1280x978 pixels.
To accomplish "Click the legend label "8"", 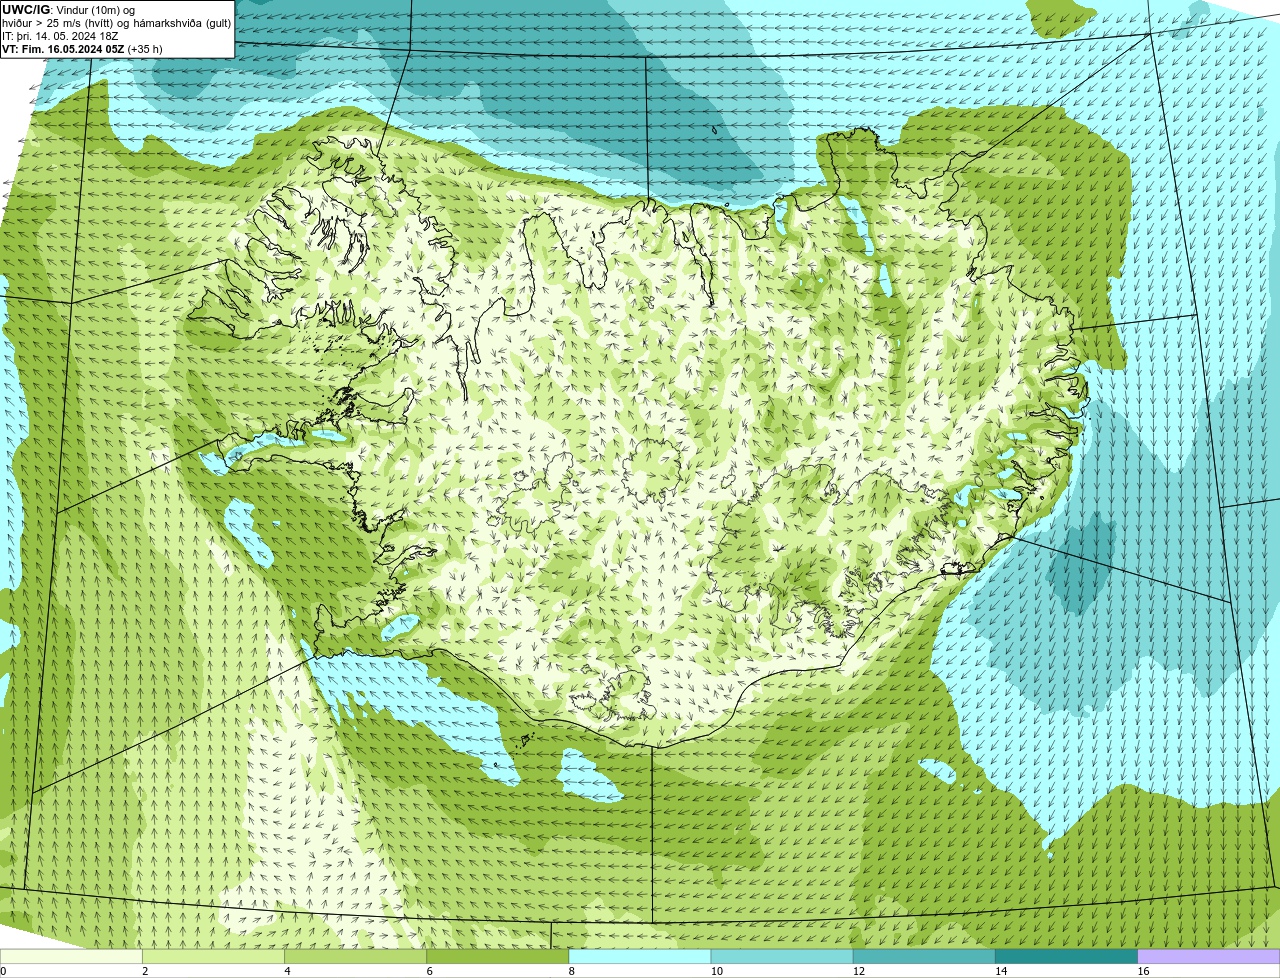I will pyautogui.click(x=571, y=971).
